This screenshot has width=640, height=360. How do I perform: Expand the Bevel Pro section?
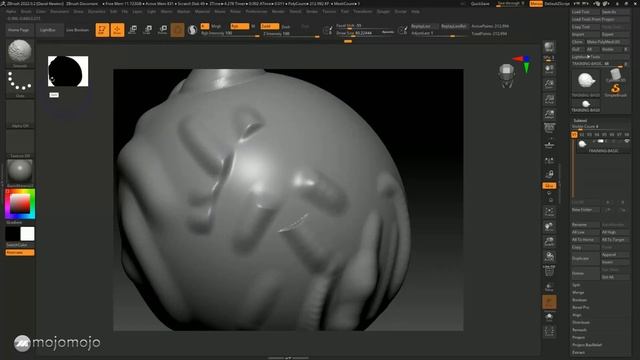pos(580,307)
